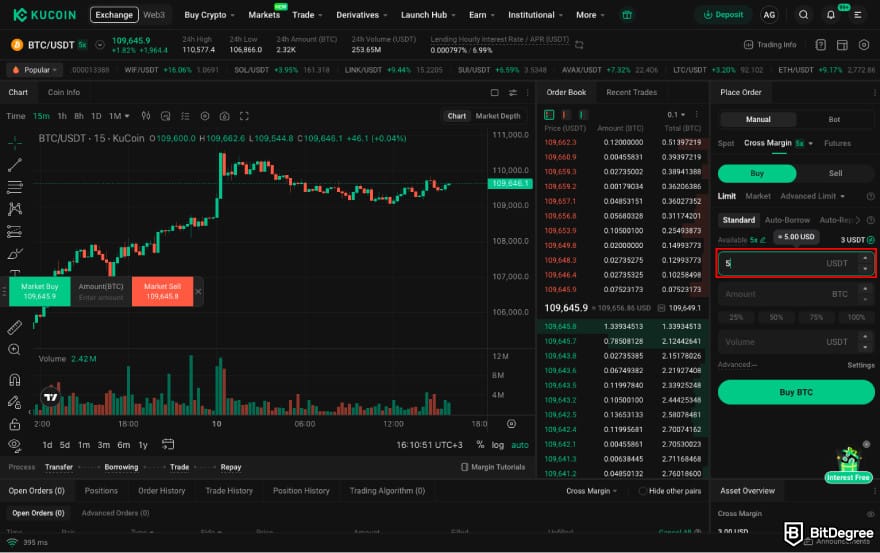Expand the Derivatives menu
The image size is (880, 553).
(x=362, y=15)
